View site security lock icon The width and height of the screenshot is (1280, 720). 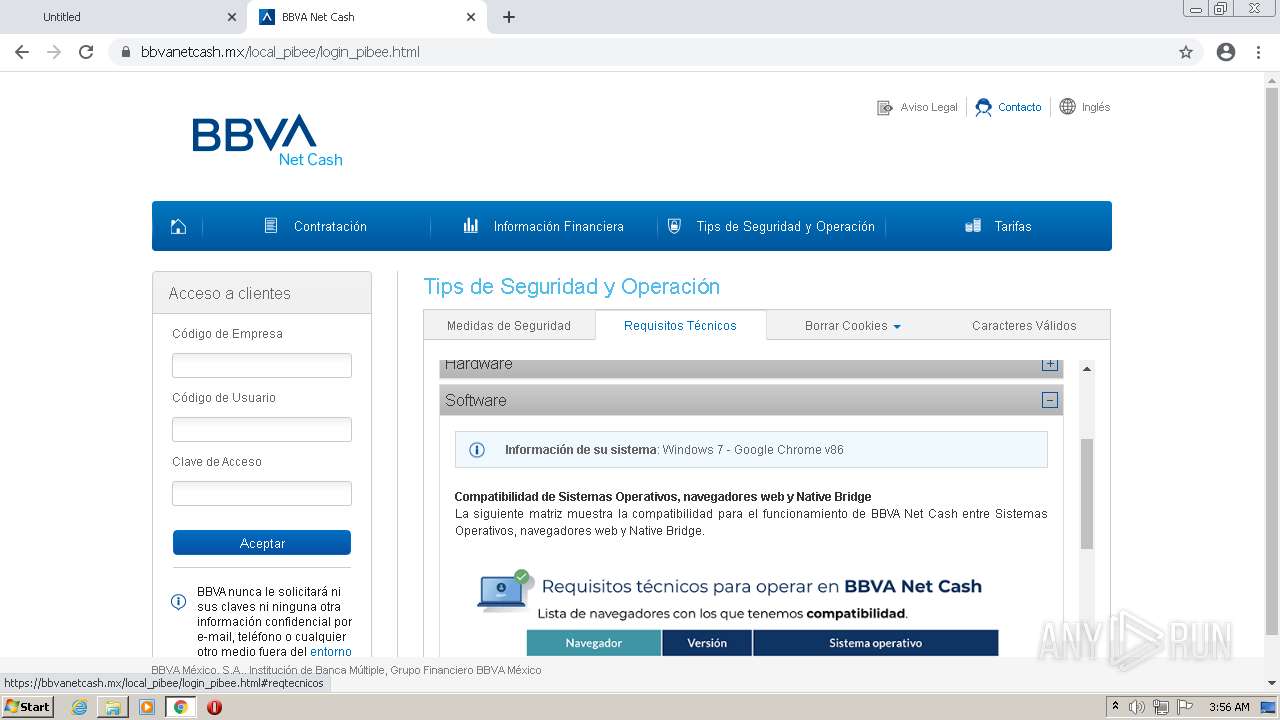click(x=126, y=52)
